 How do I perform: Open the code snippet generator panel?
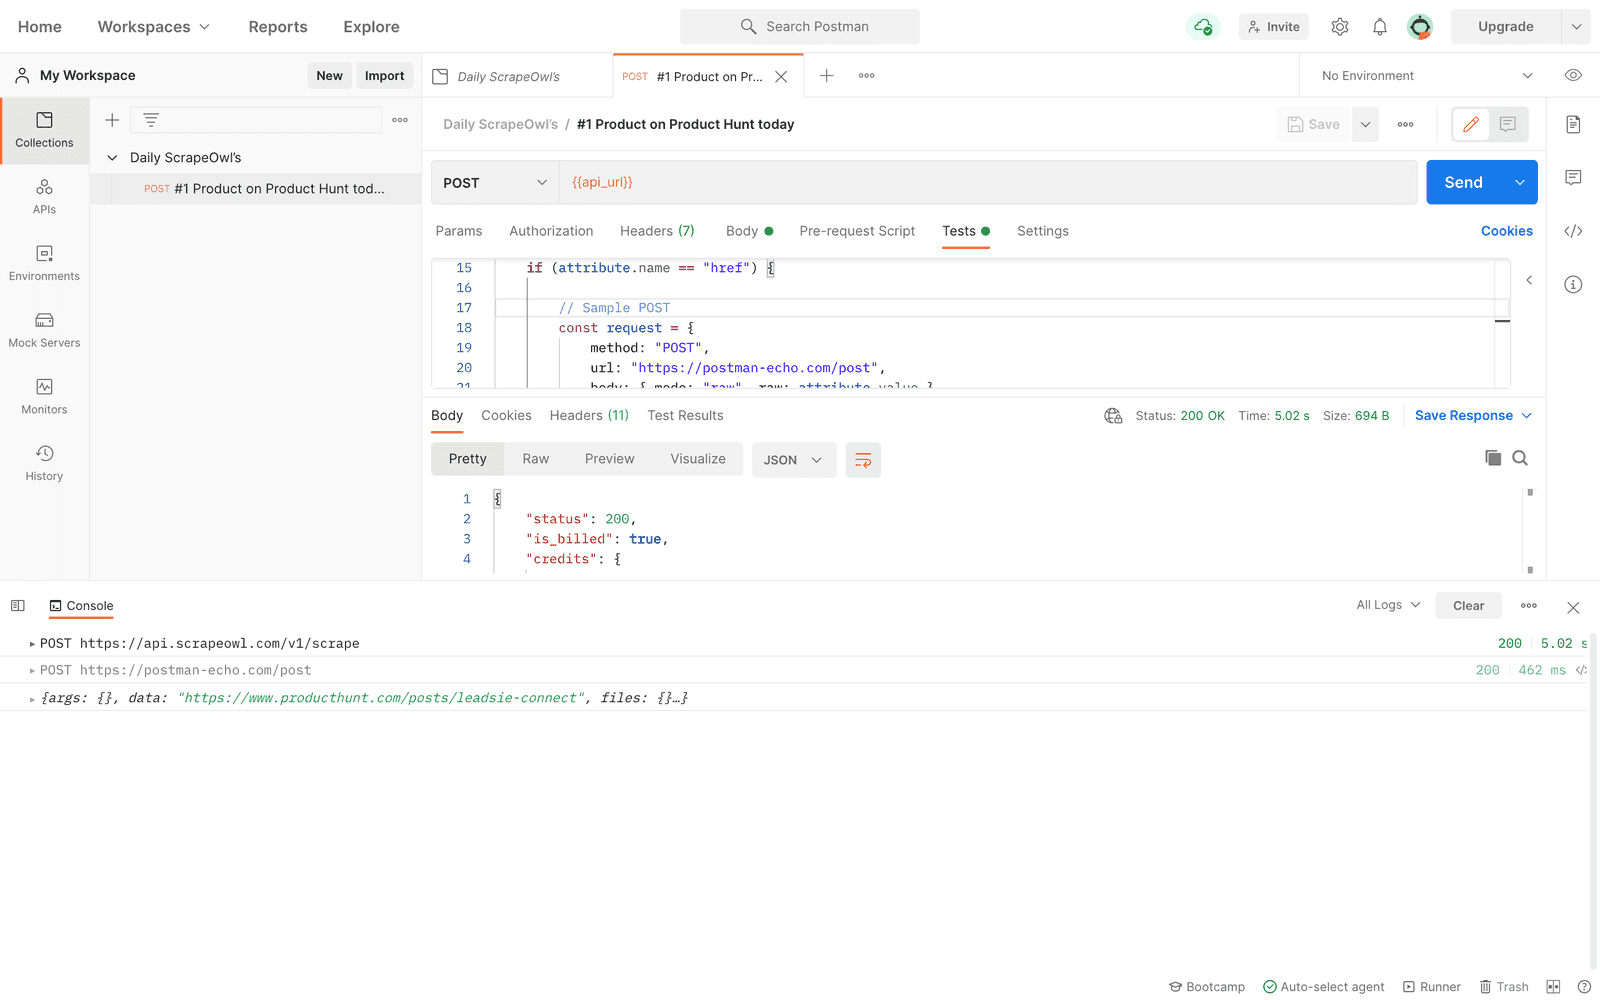coord(1573,230)
